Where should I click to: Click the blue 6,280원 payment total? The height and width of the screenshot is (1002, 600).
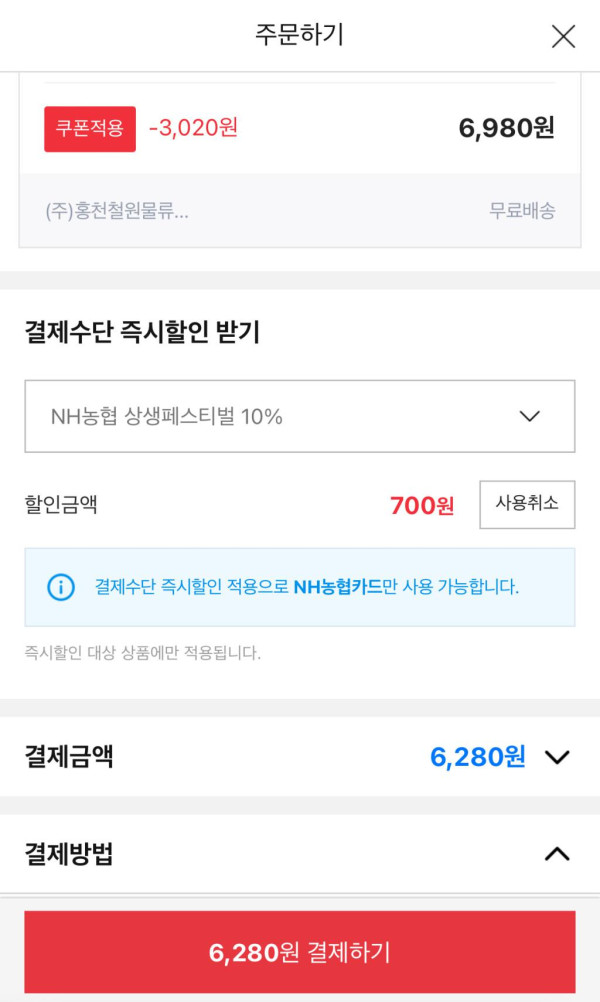tap(478, 757)
